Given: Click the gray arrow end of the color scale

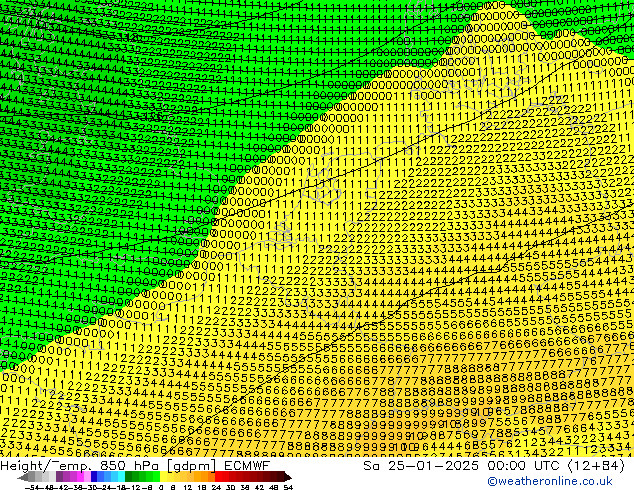Looking at the screenshot, I should (x=23, y=477).
